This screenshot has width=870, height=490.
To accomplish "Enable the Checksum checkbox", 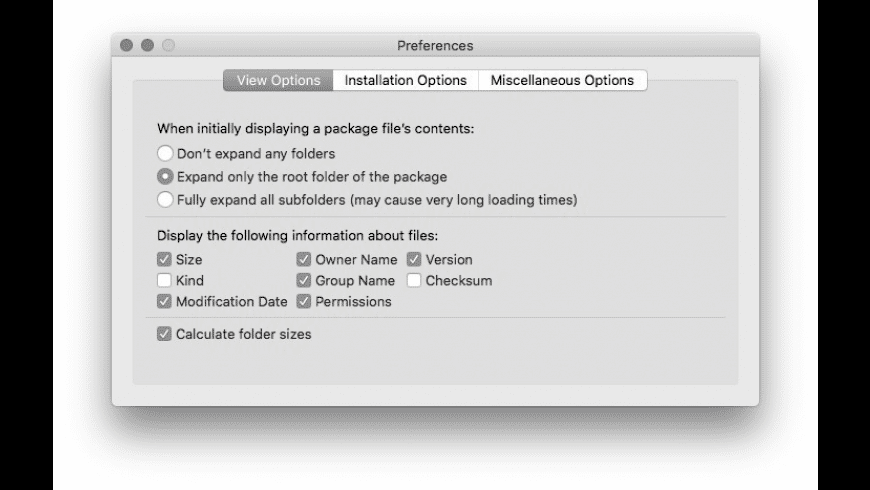I will click(x=414, y=281).
